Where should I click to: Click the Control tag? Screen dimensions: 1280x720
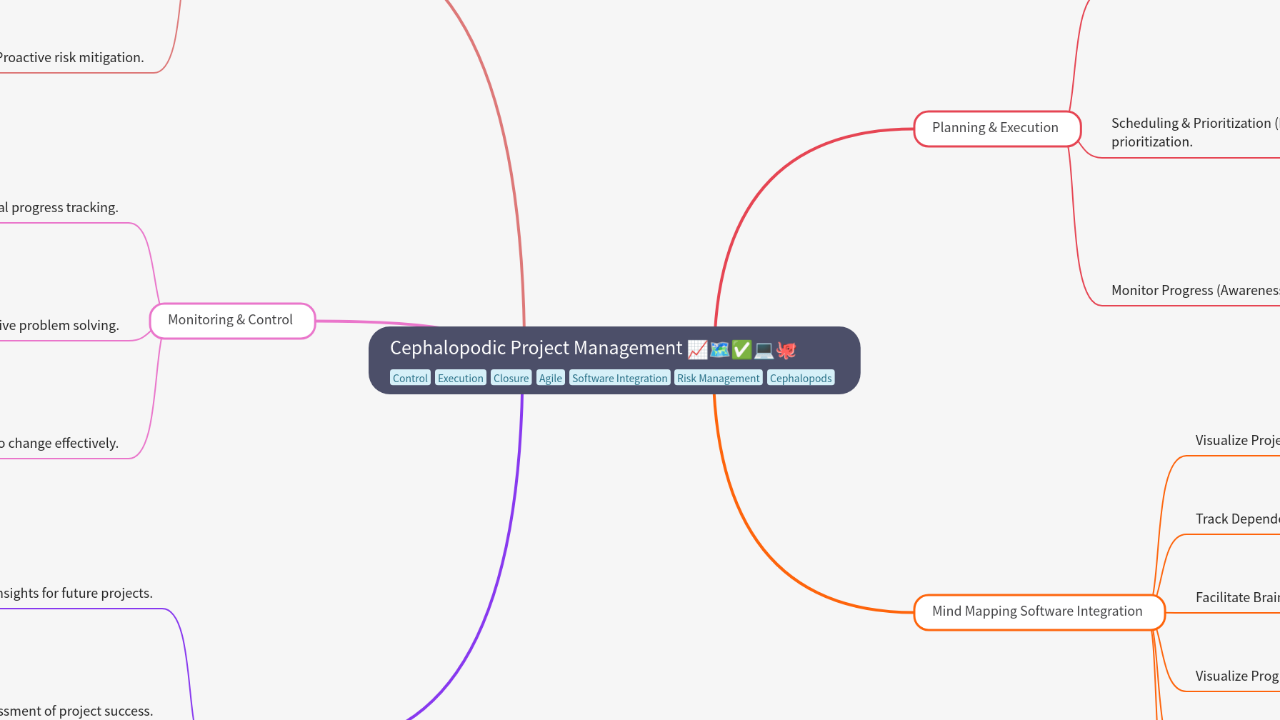410,378
